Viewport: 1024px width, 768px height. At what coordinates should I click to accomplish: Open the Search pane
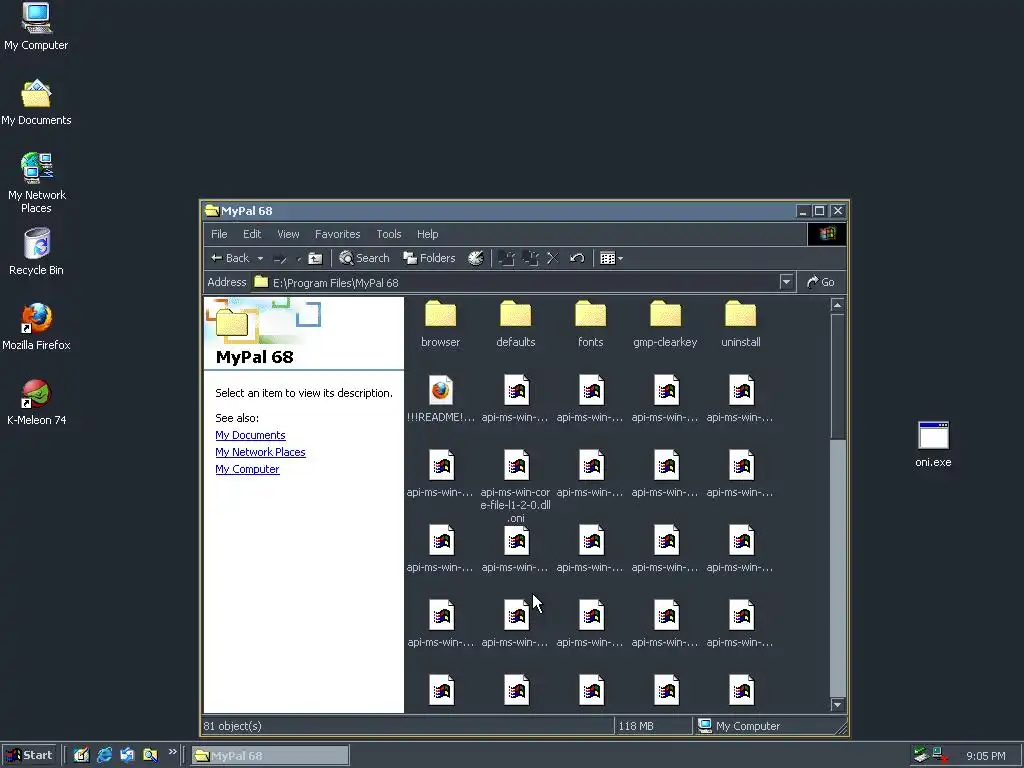364,258
